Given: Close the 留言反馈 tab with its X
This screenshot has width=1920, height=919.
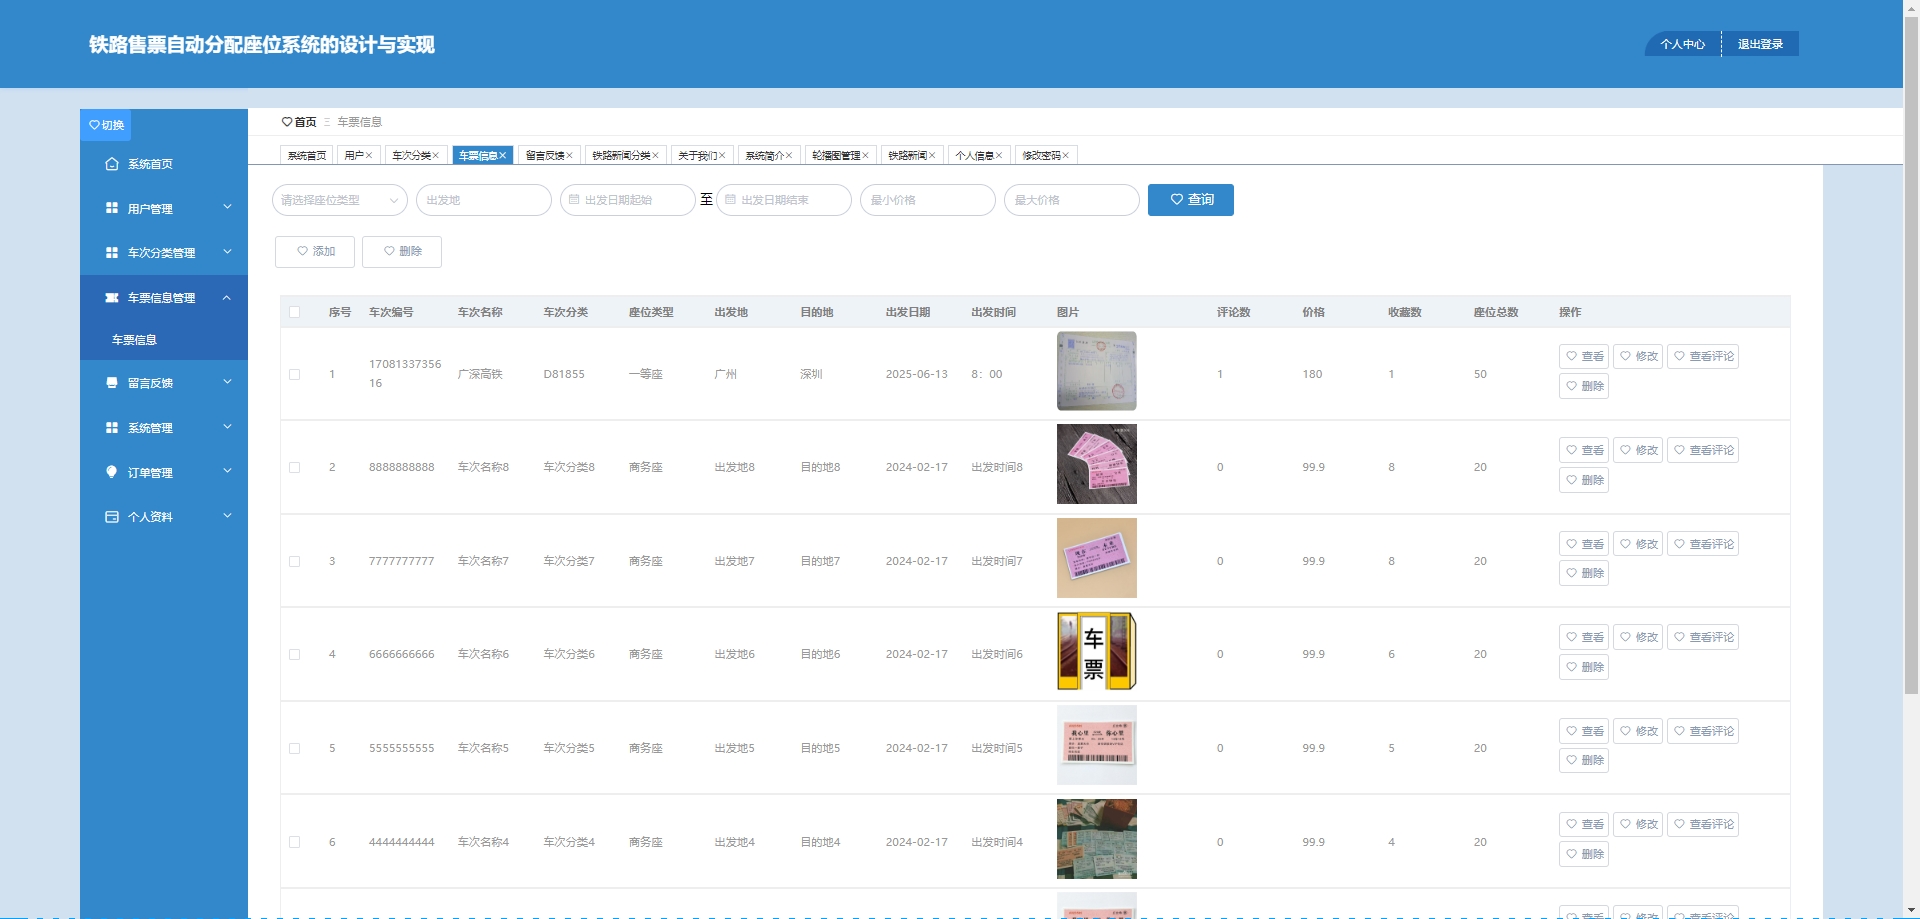Looking at the screenshot, I should click(570, 156).
